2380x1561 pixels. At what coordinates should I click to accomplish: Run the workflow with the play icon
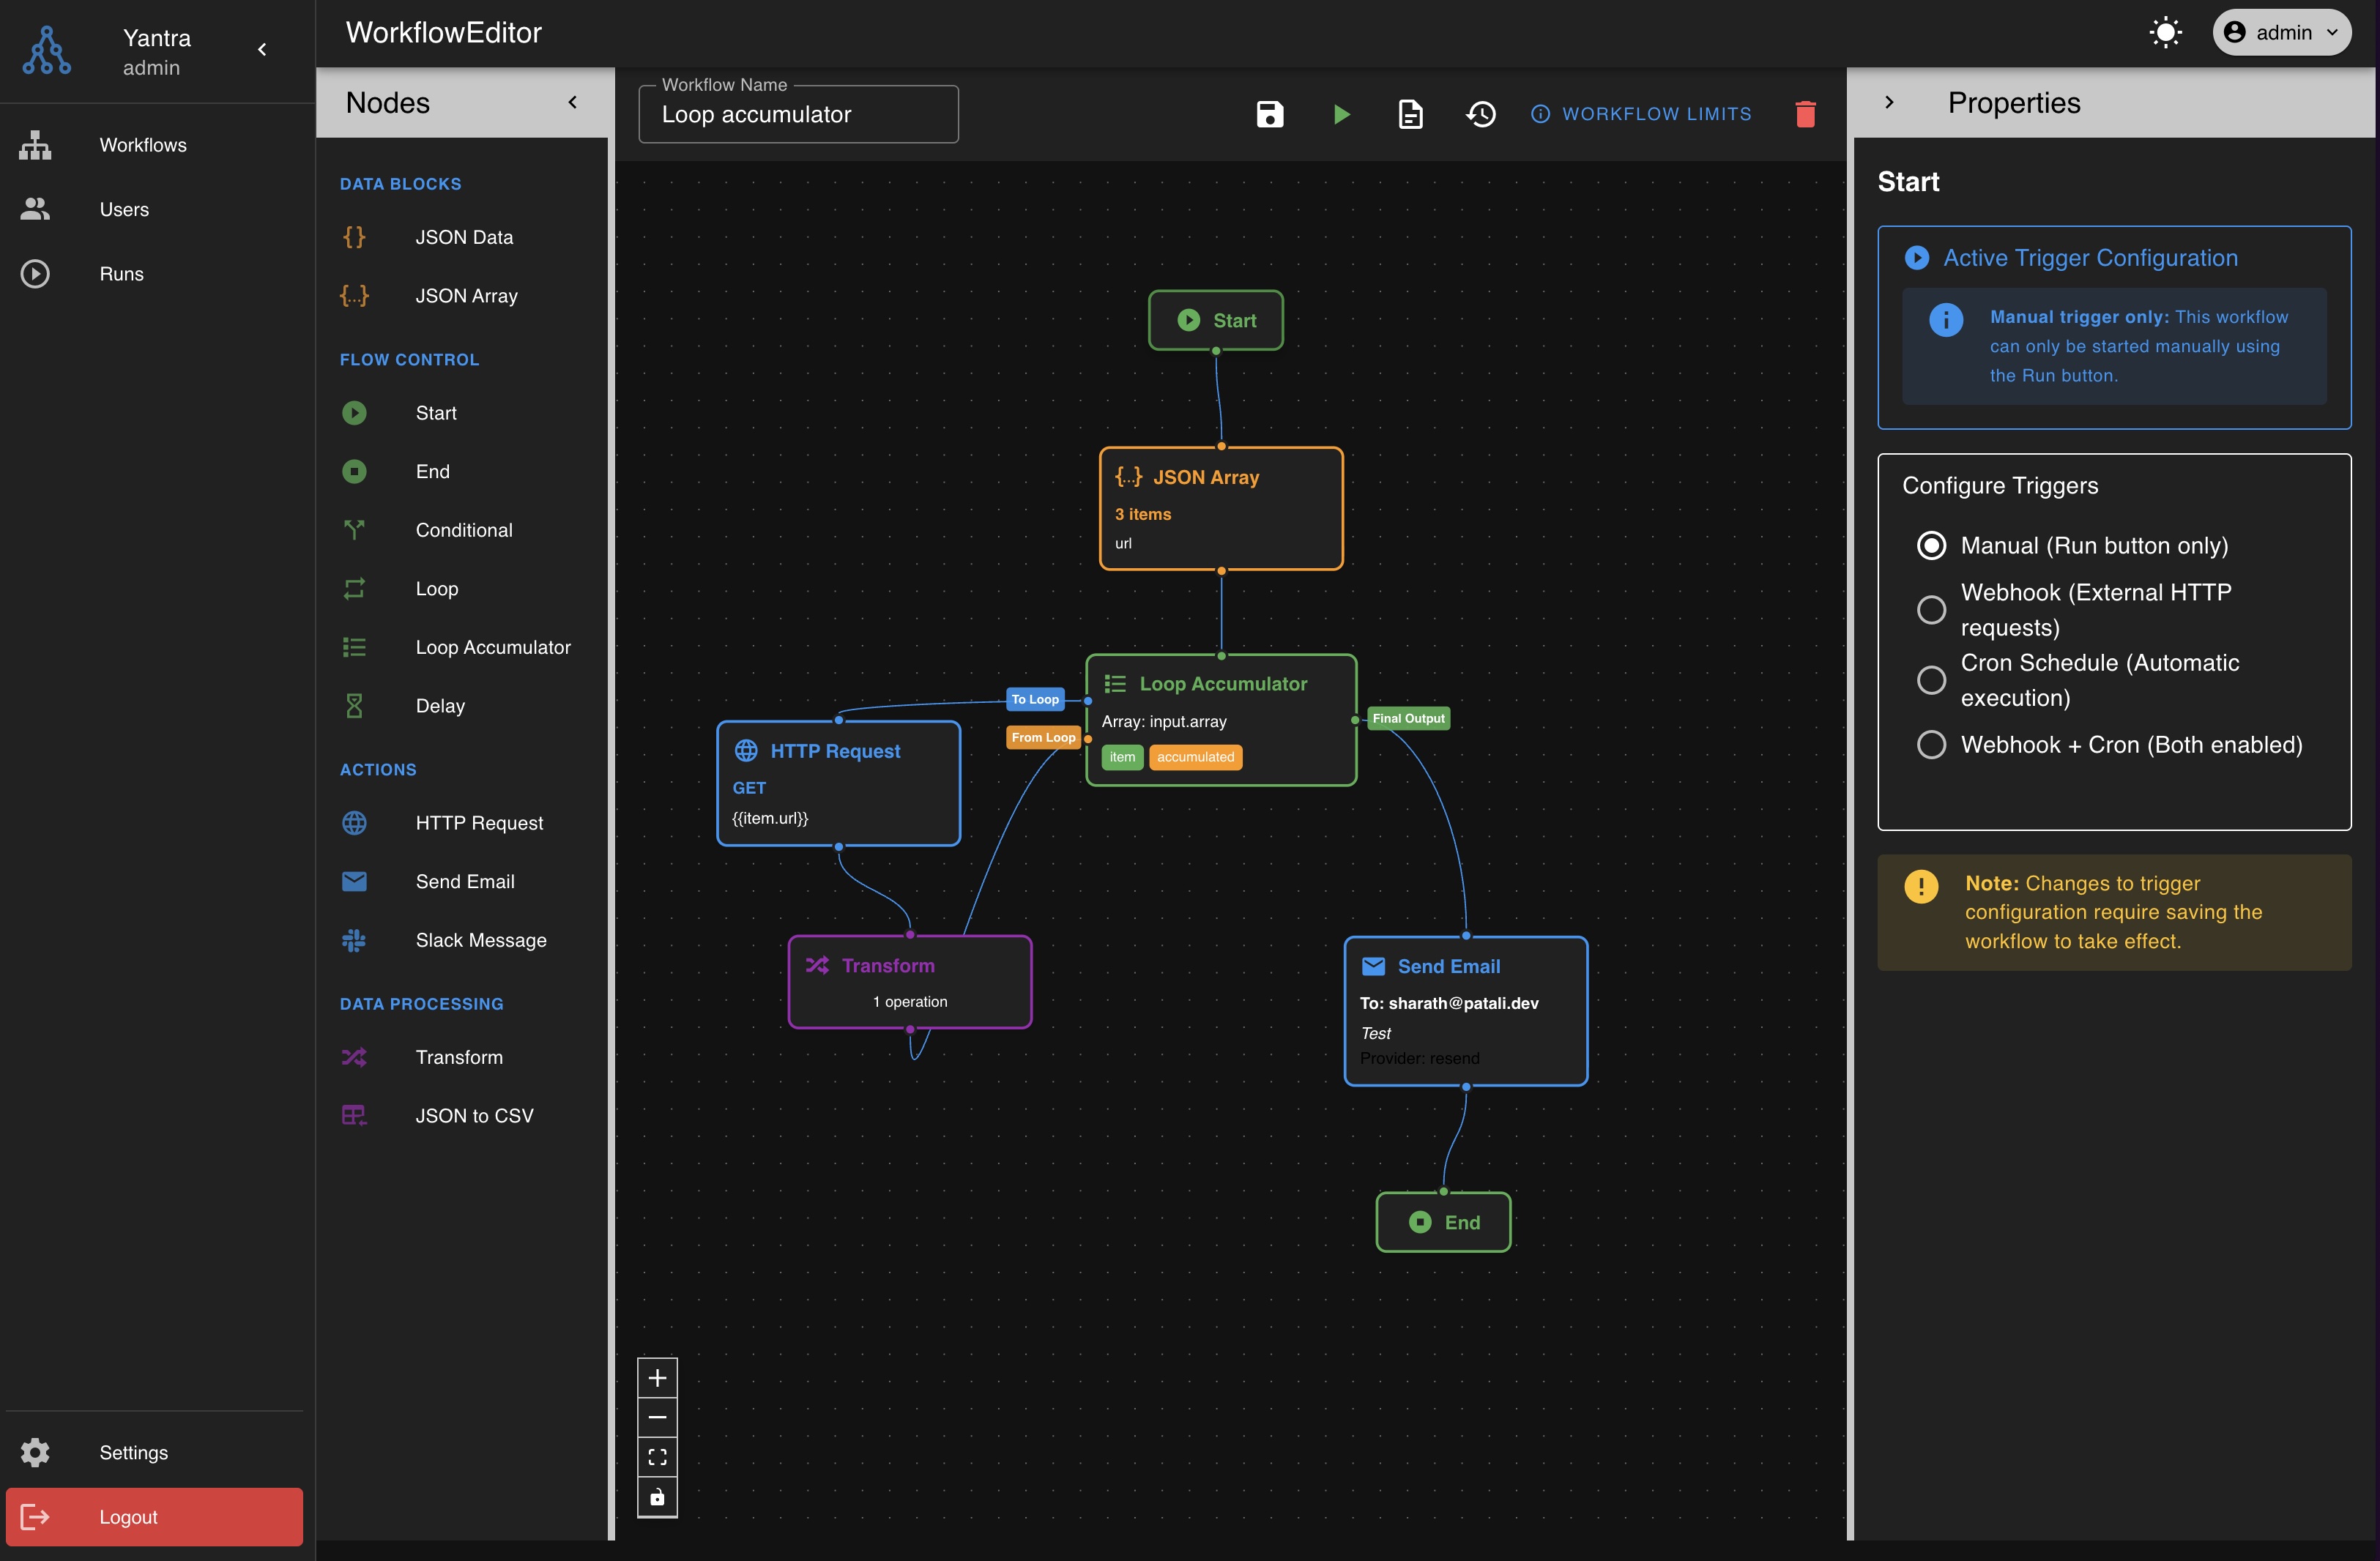1340,113
